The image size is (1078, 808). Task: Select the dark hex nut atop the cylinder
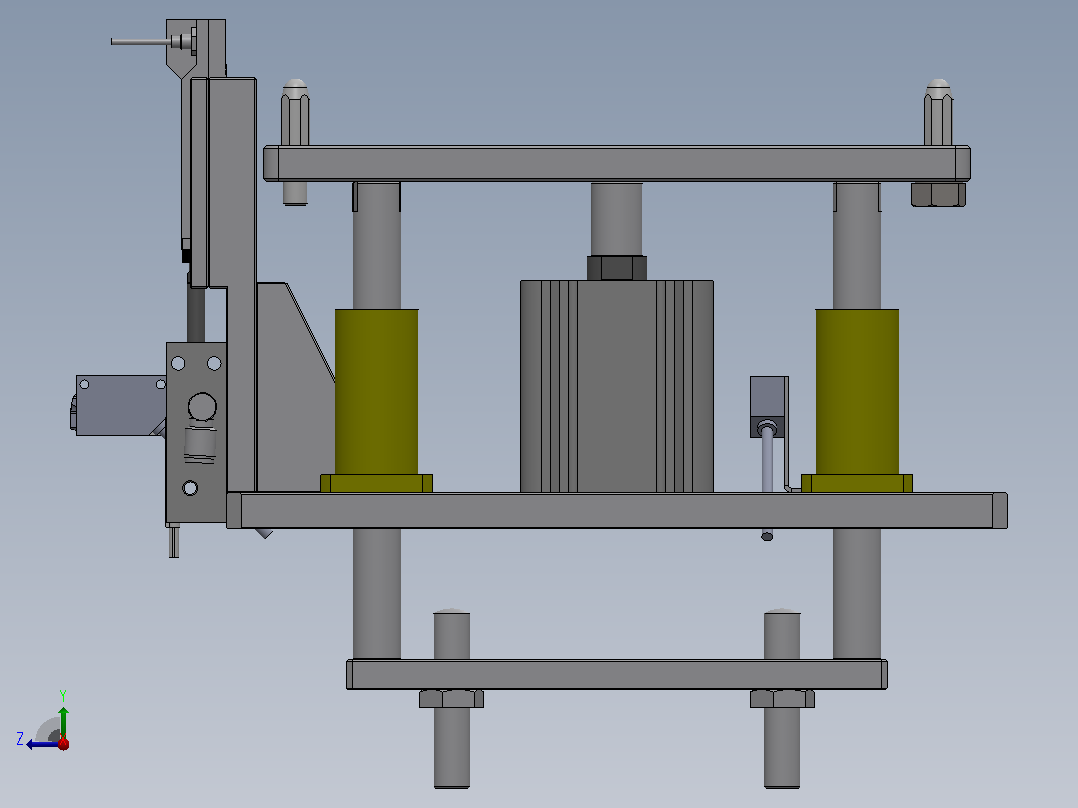coord(617,267)
